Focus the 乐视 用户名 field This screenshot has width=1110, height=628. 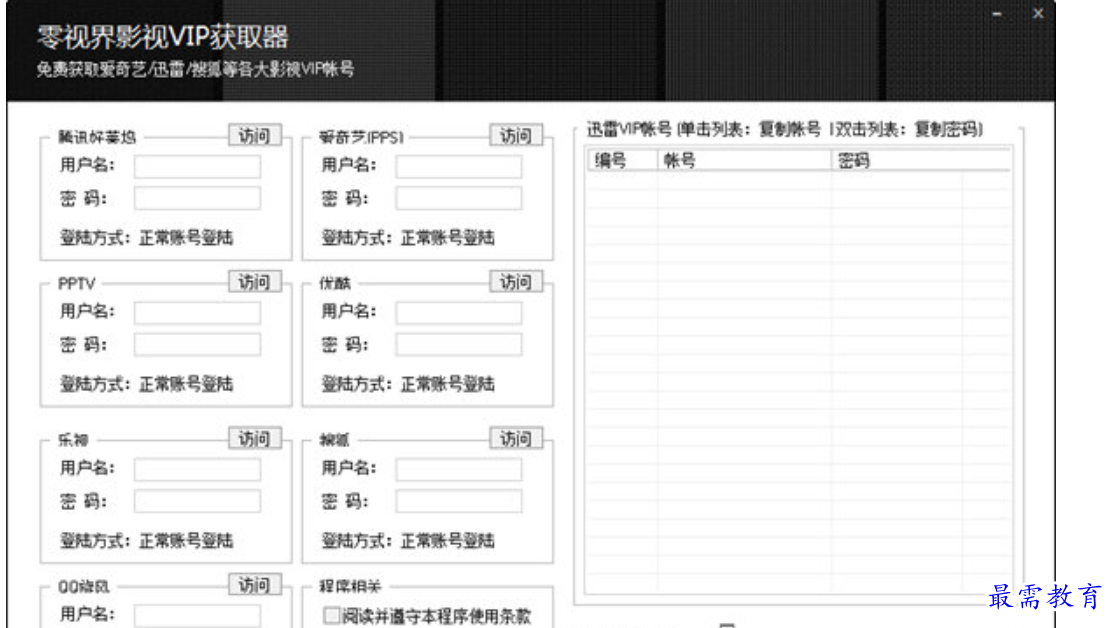click(x=198, y=469)
